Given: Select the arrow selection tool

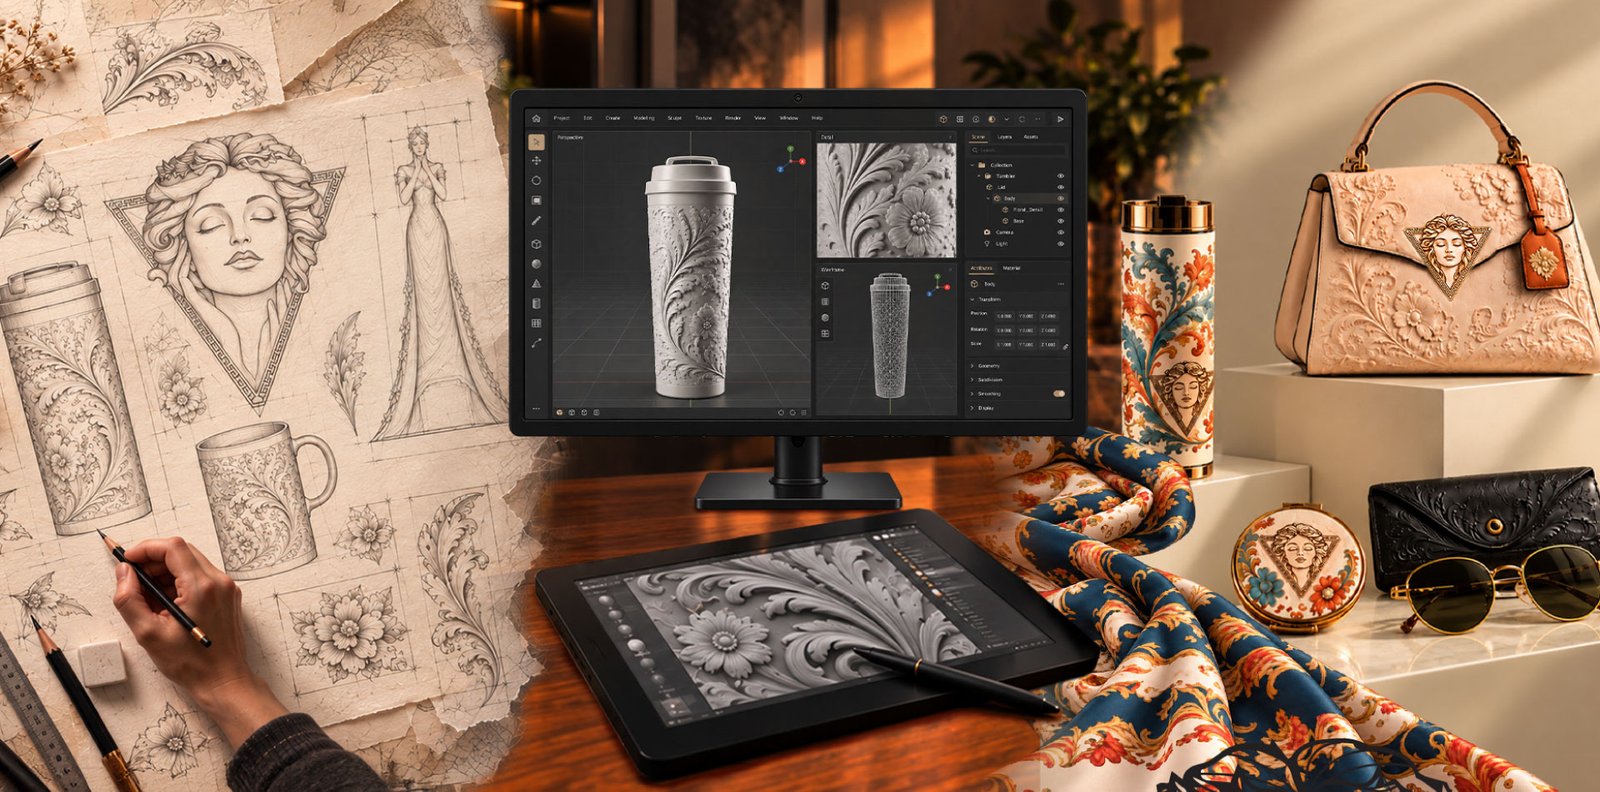Looking at the screenshot, I should 536,142.
